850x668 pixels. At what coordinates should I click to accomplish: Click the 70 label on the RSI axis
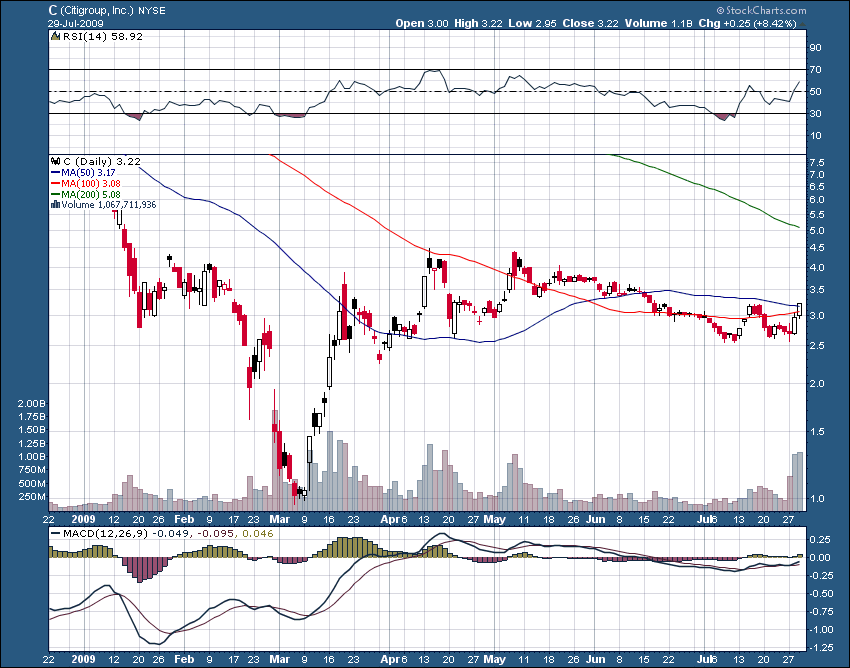(x=815, y=69)
